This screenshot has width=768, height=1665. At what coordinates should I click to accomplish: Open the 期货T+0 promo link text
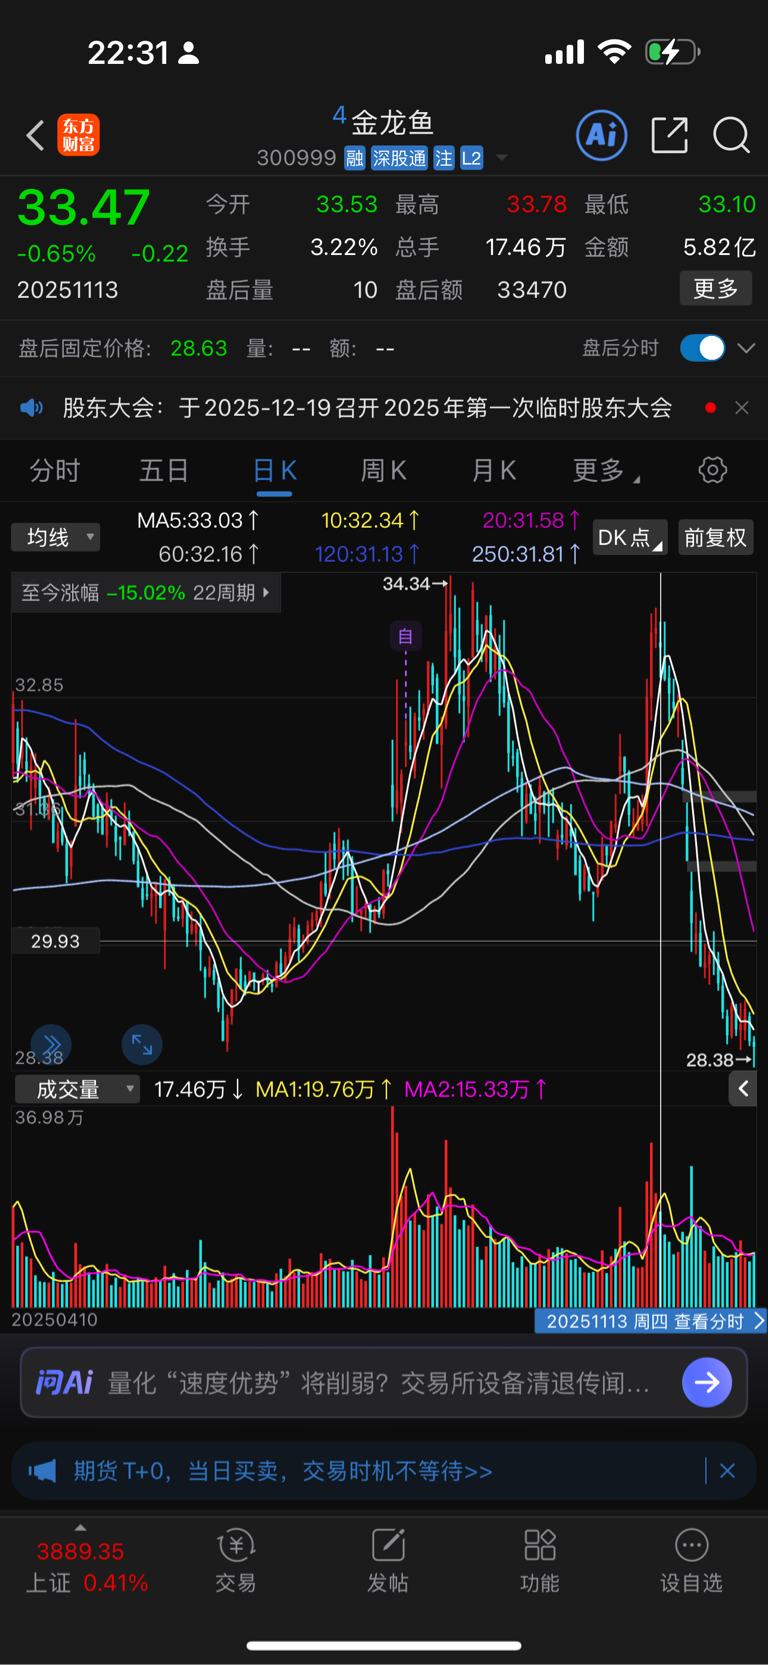pos(283,1471)
